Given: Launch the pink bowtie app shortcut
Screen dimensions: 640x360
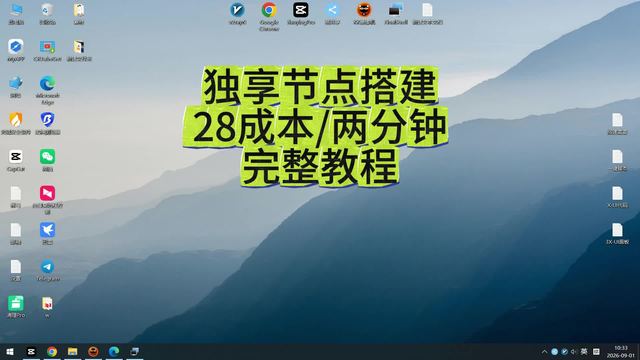Looking at the screenshot, I should click(x=47, y=200).
